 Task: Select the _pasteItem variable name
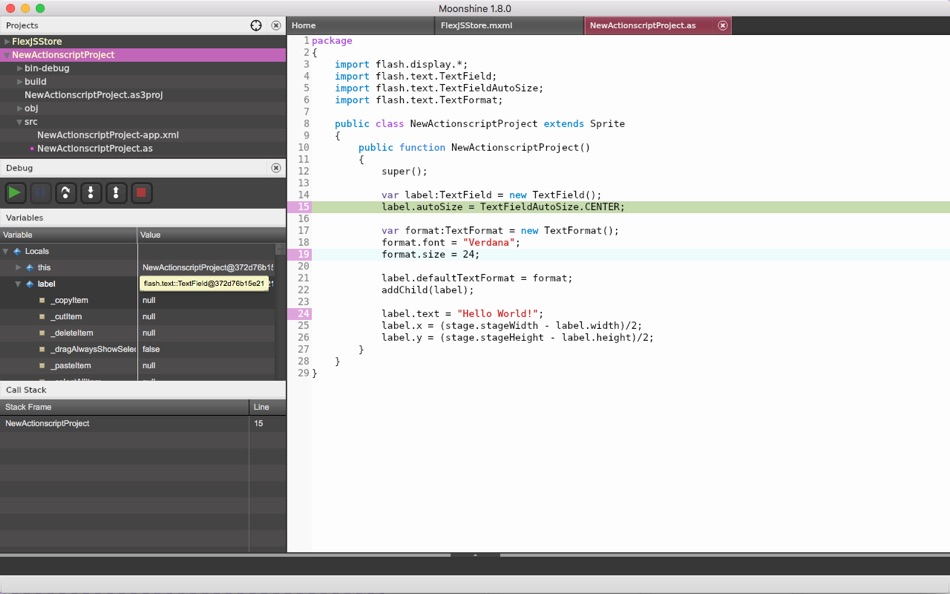coord(70,365)
